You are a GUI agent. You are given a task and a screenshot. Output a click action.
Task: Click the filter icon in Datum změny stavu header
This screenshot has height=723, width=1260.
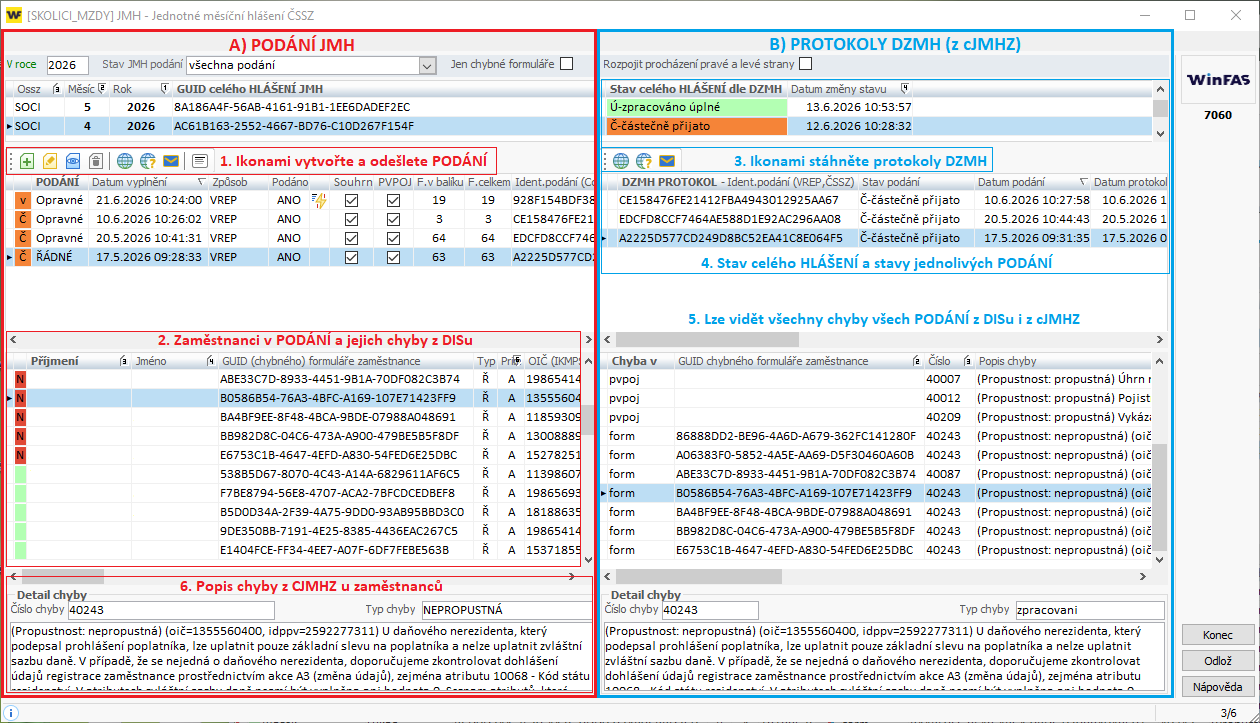click(x=905, y=88)
